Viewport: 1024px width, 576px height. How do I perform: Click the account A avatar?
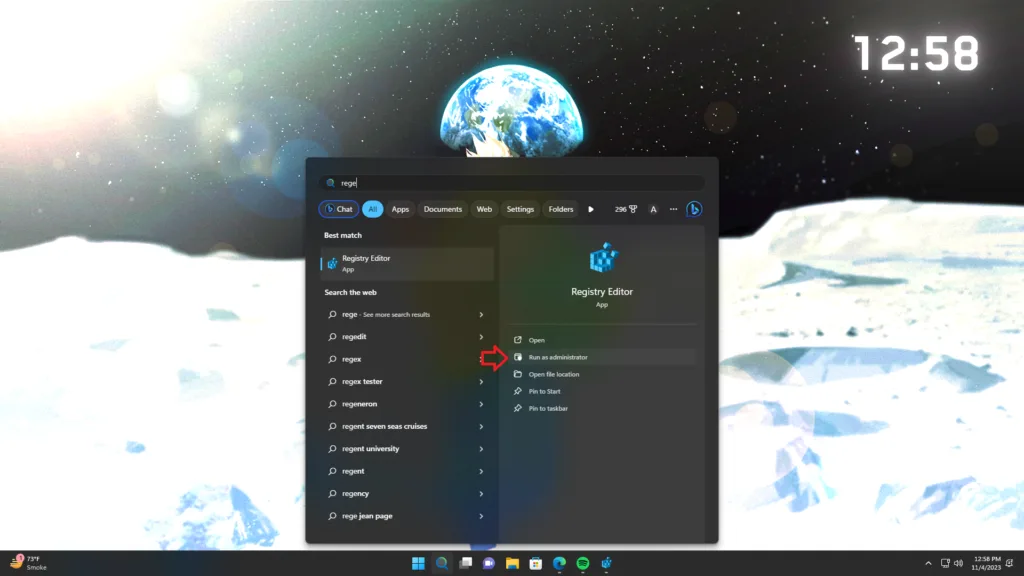pyautogui.click(x=653, y=209)
